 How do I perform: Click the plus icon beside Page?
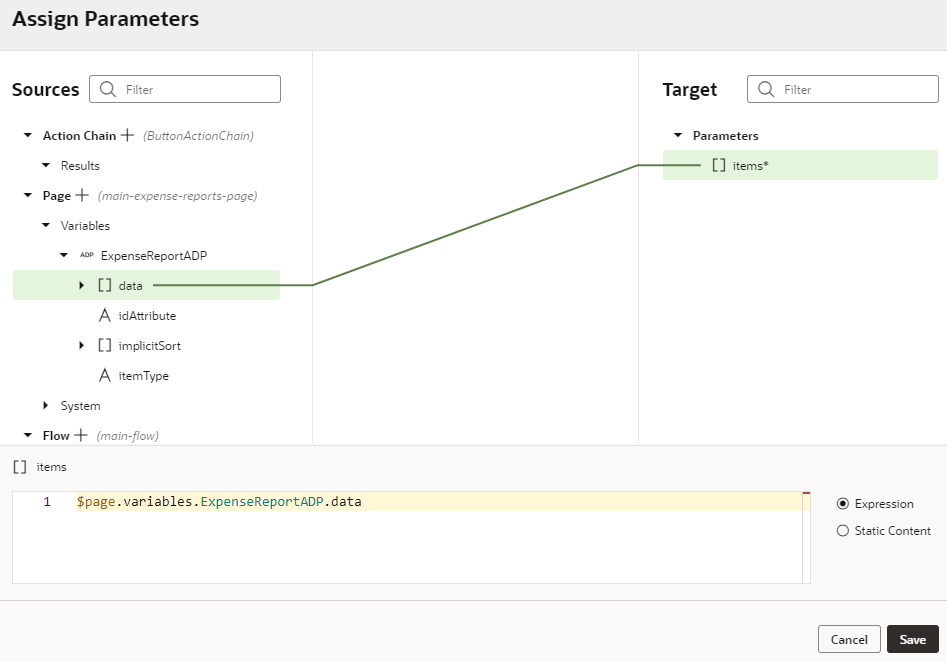click(82, 195)
